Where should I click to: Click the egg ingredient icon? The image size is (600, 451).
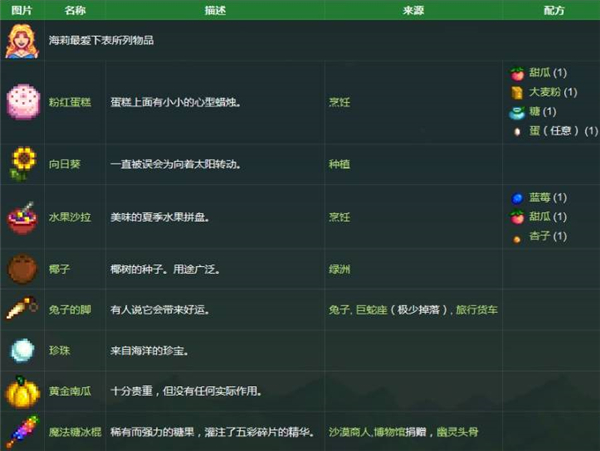point(517,130)
